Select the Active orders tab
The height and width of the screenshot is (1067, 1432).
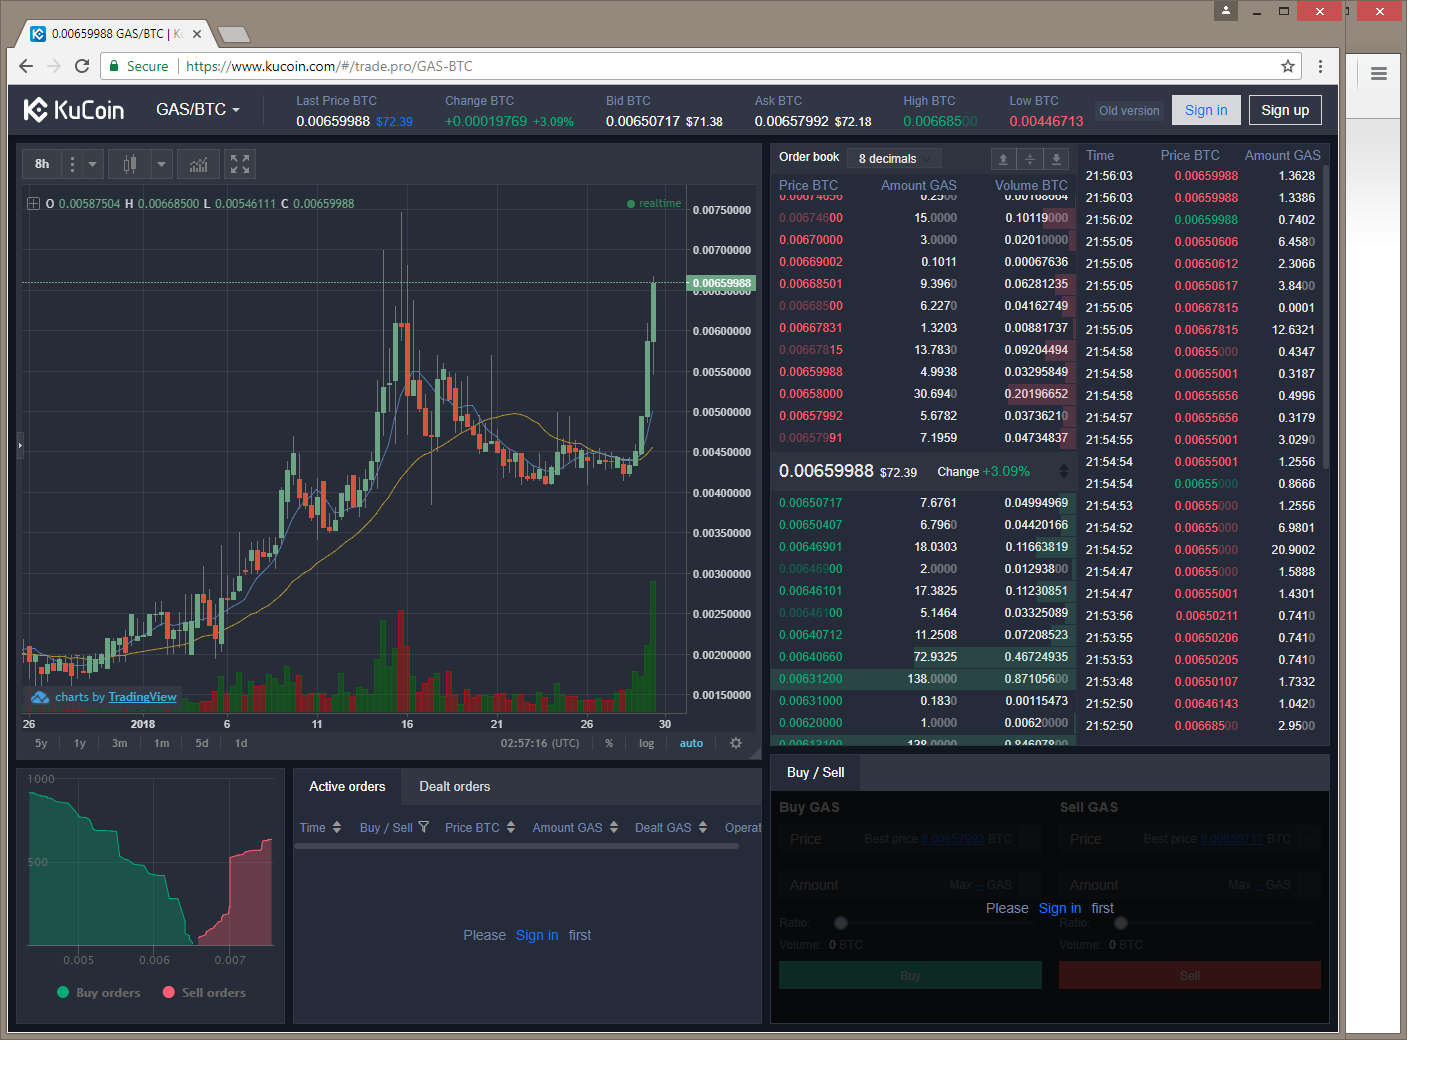coord(347,787)
